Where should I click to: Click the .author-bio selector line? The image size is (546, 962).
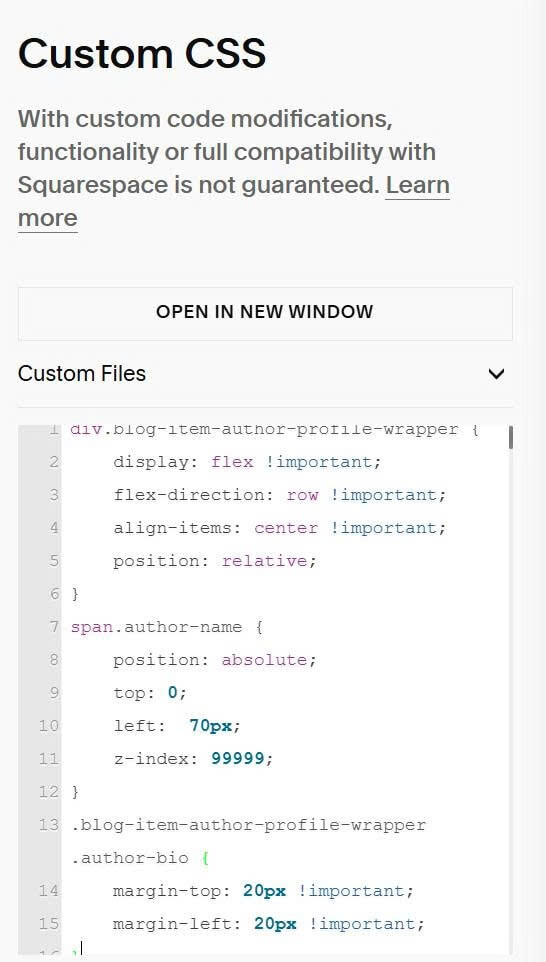point(129,858)
